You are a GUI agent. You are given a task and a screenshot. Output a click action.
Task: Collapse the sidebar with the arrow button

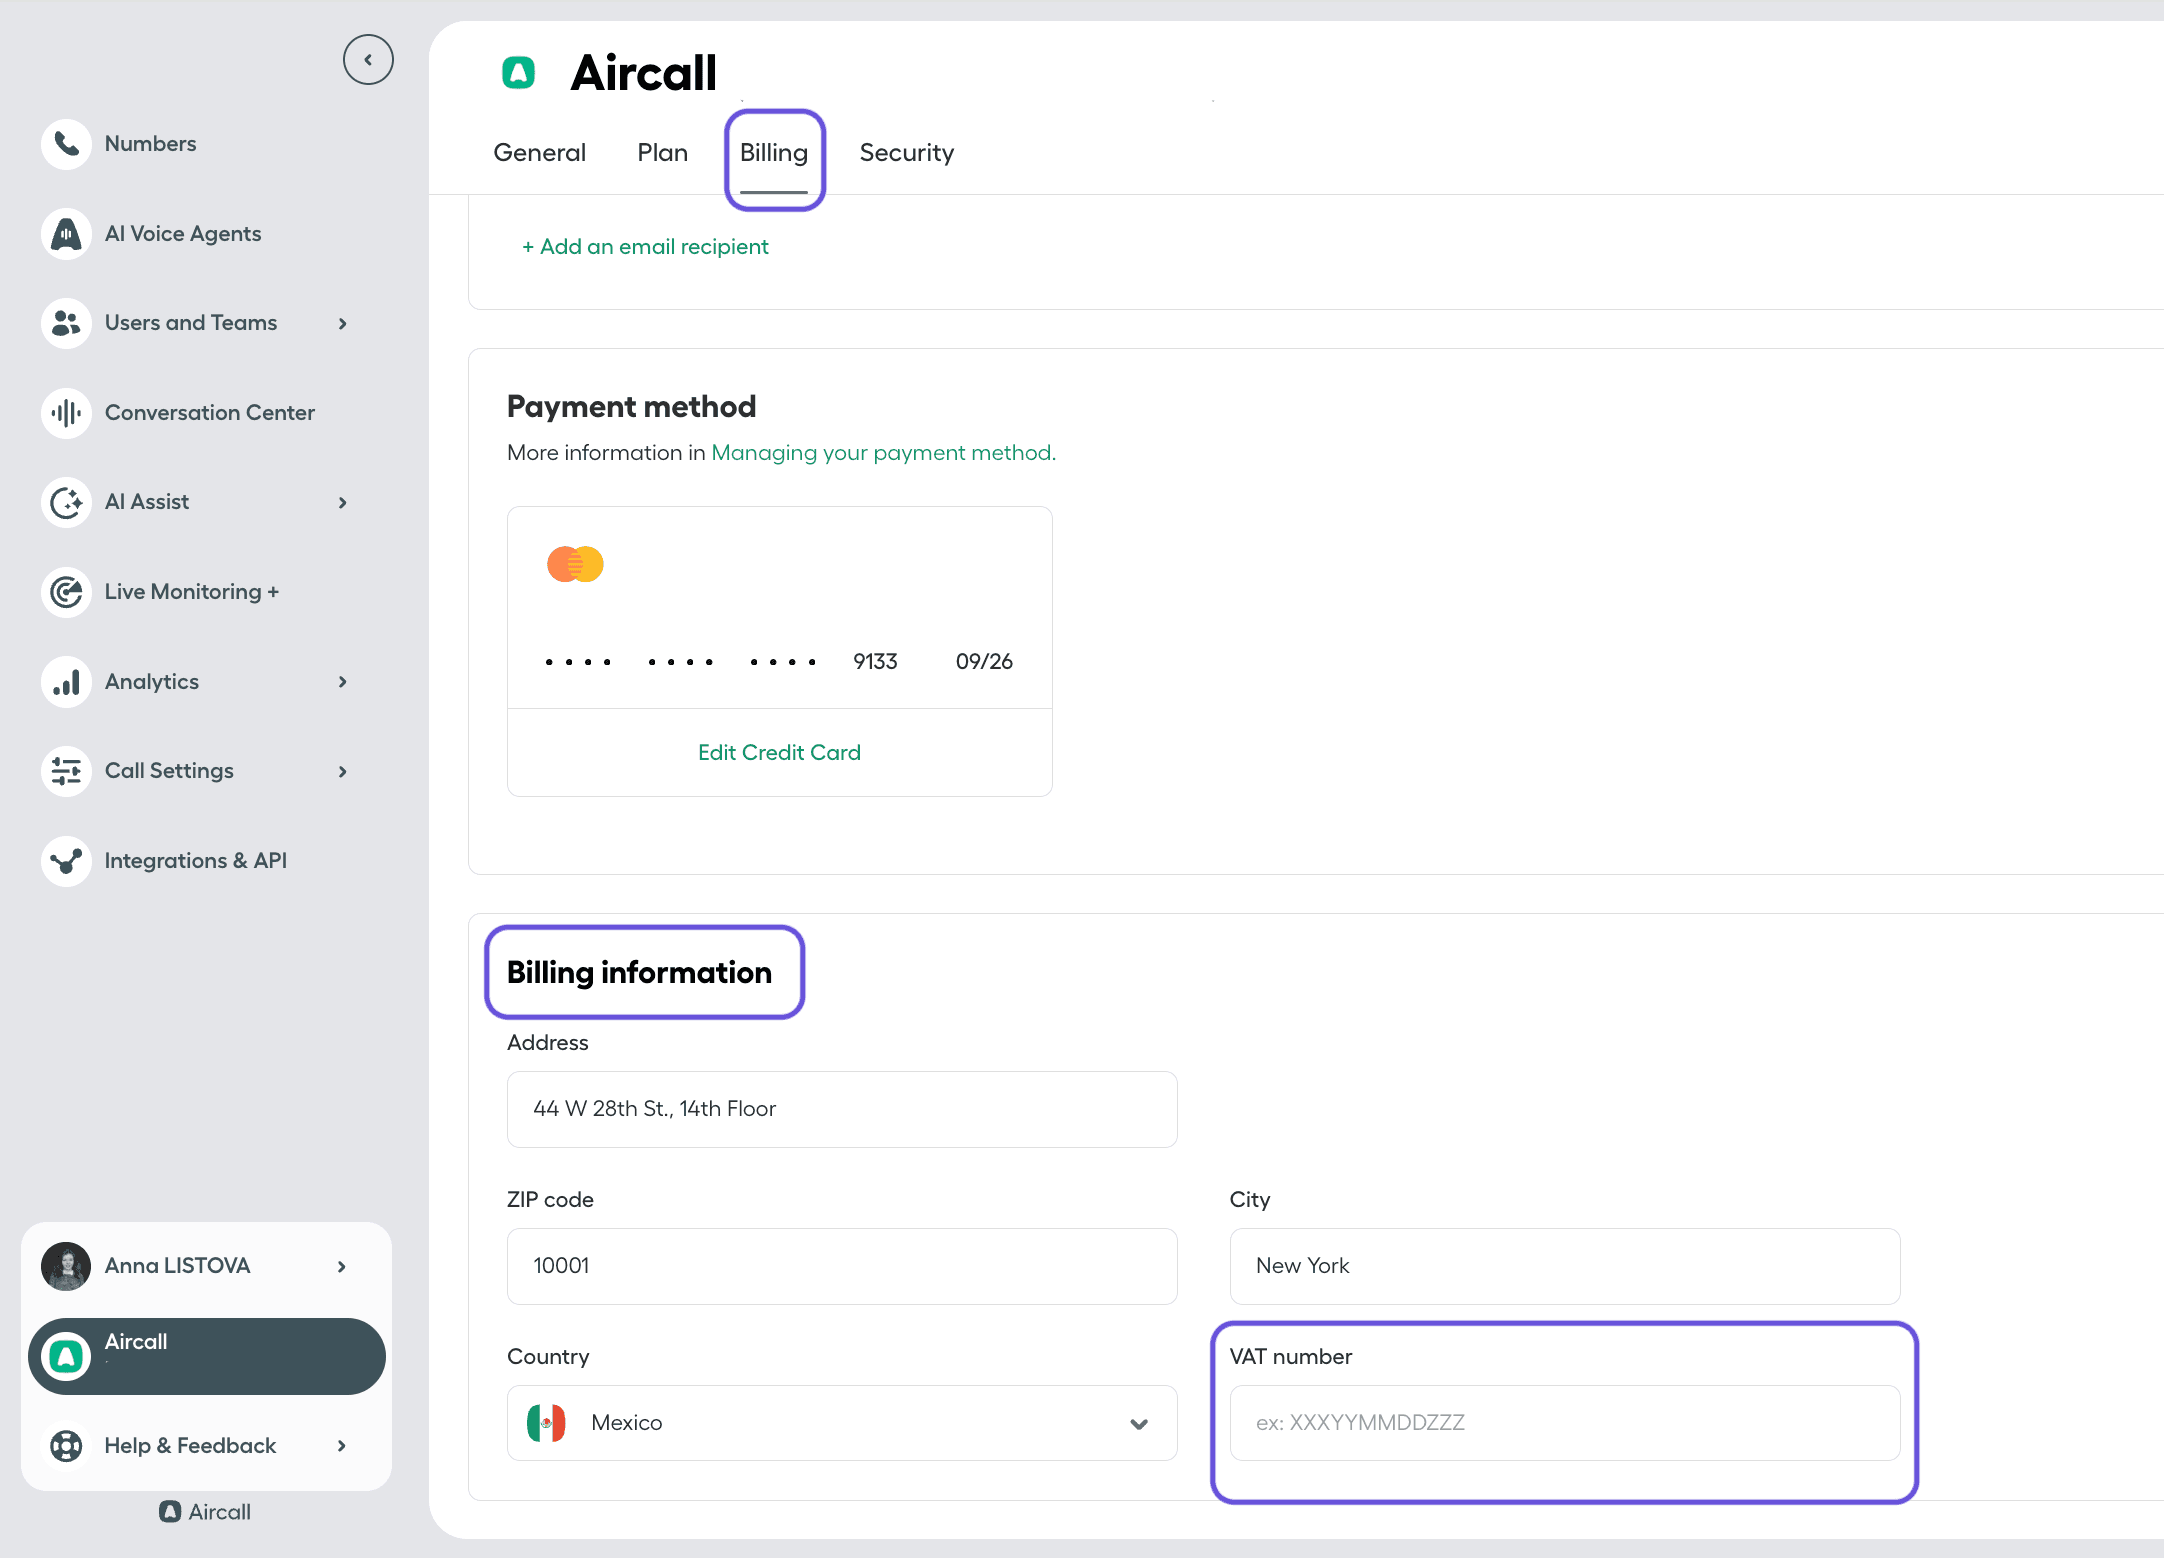pyautogui.click(x=368, y=60)
